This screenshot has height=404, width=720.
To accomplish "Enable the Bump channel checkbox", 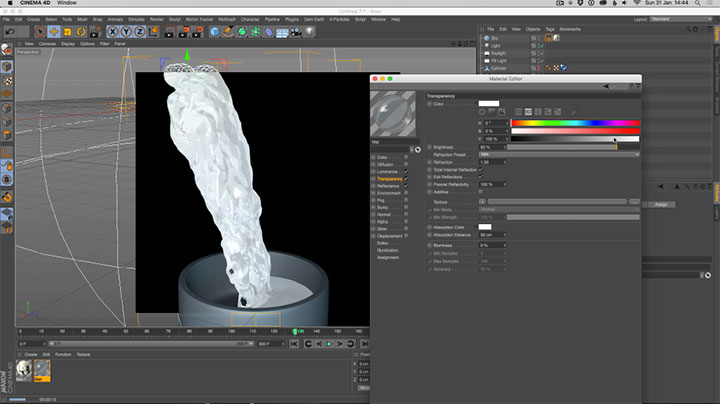I will [406, 208].
